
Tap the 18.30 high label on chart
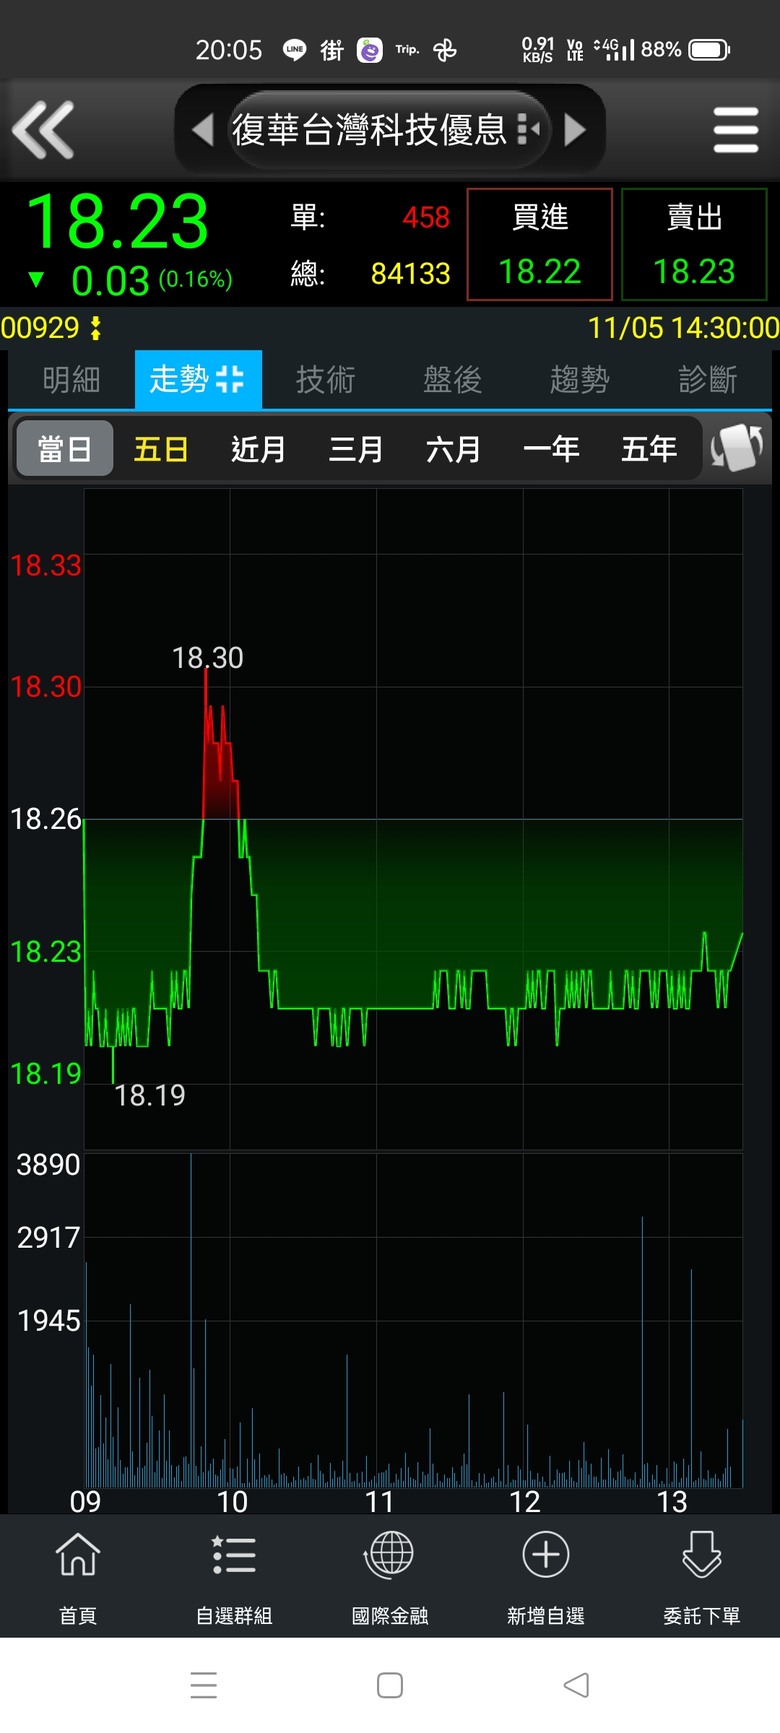[208, 657]
